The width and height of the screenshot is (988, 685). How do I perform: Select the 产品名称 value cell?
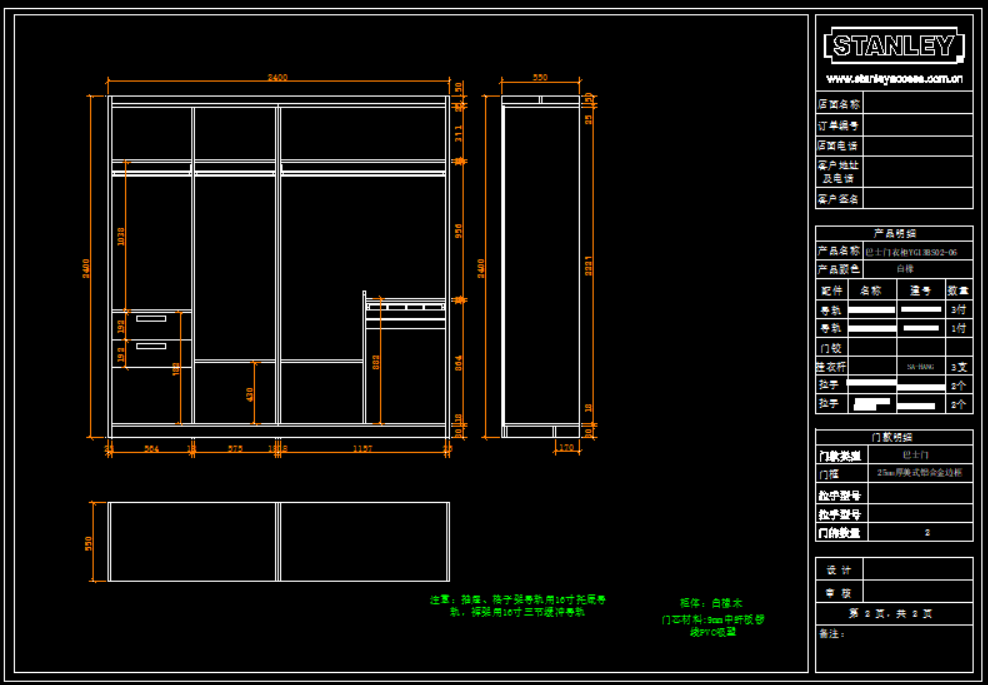(x=917, y=252)
